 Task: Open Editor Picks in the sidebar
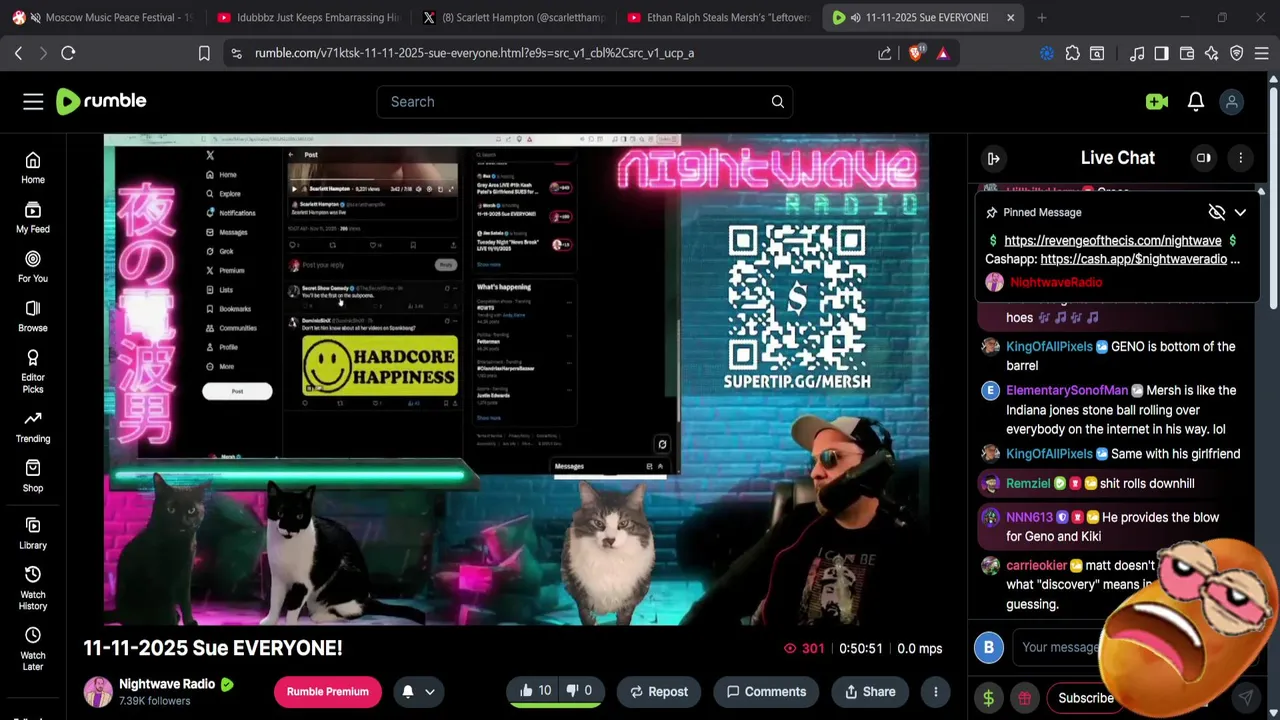33,371
